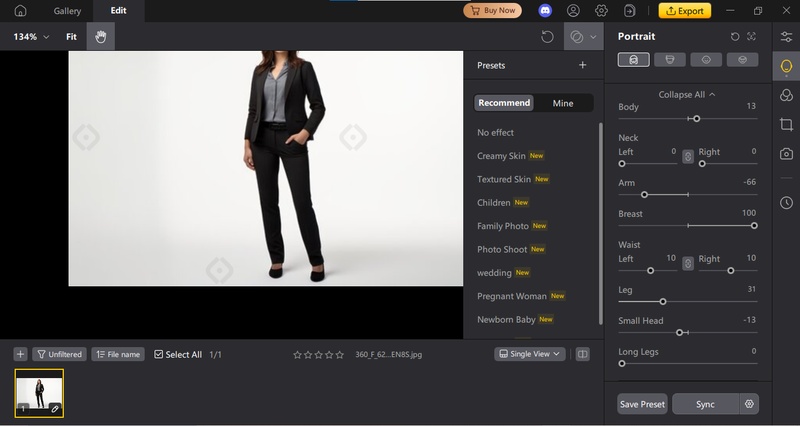Viewport: 800px width, 426px height.
Task: Click the Export button
Action: [684, 11]
